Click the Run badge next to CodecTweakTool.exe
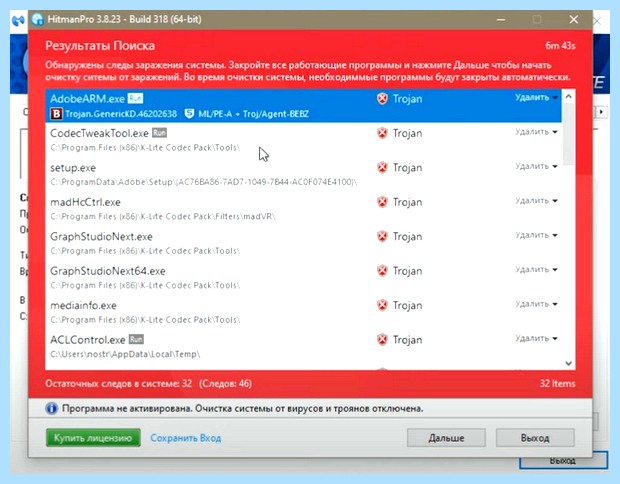620x484 pixels. pyautogui.click(x=160, y=132)
